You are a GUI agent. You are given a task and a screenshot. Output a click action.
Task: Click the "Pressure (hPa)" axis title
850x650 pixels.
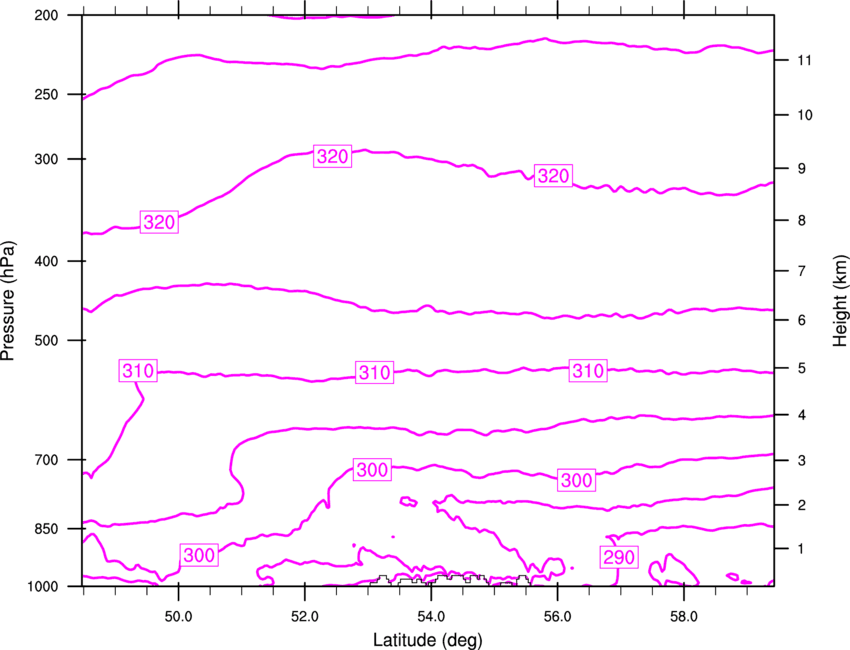tap(8, 300)
